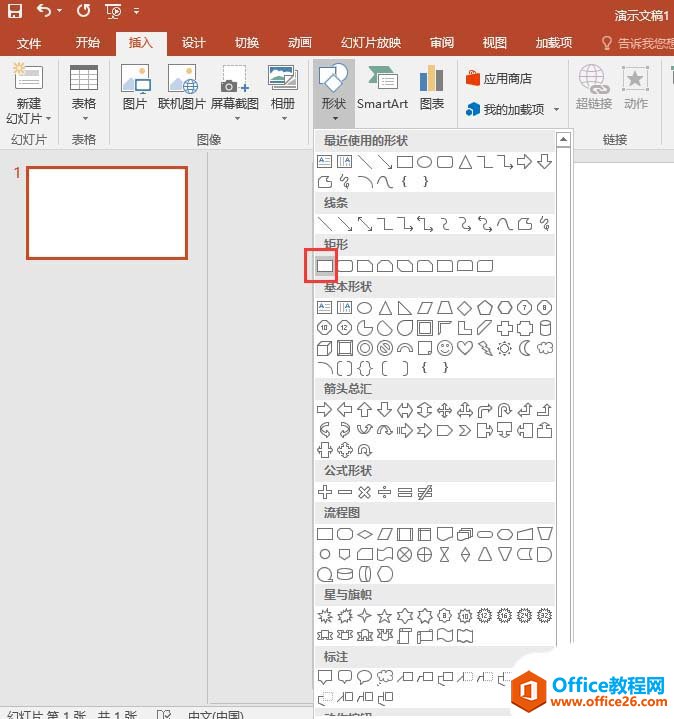Image resolution: width=674 pixels, height=719 pixels.
Task: Select the smiley face shape
Action: pos(445,348)
